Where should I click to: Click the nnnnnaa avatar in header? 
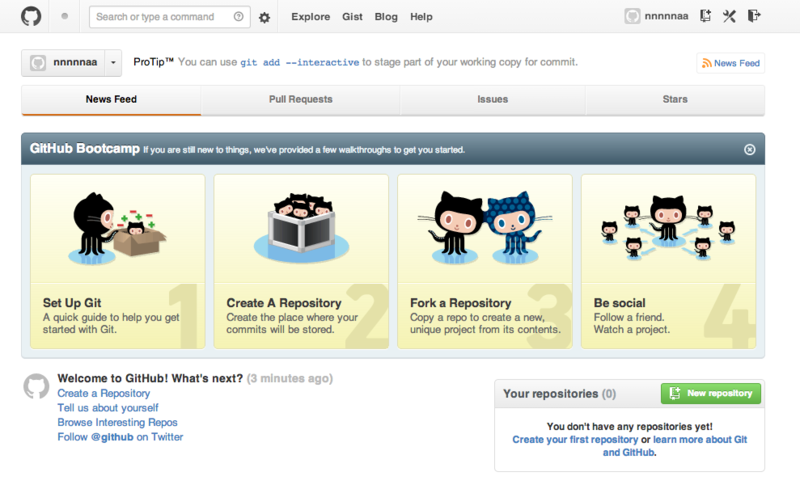[x=632, y=16]
